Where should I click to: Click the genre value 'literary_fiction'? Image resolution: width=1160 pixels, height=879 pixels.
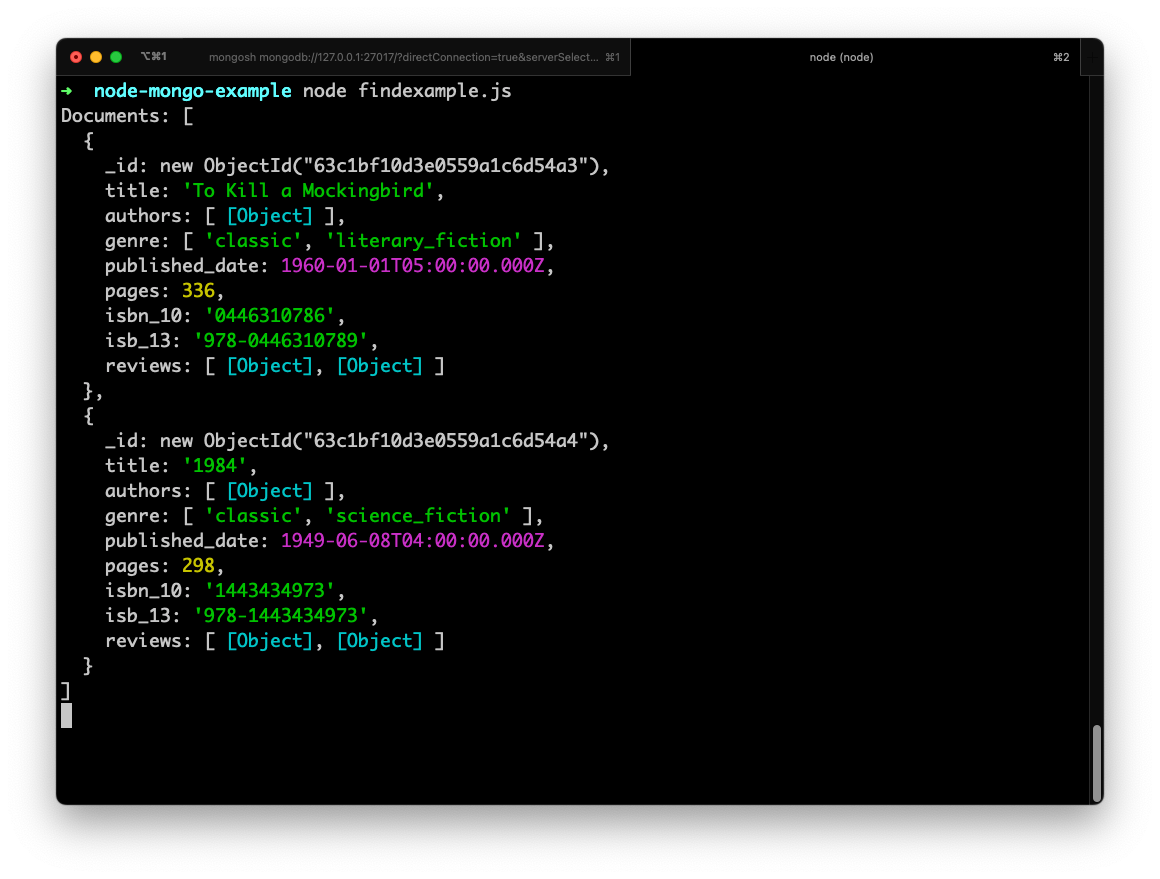tap(423, 241)
